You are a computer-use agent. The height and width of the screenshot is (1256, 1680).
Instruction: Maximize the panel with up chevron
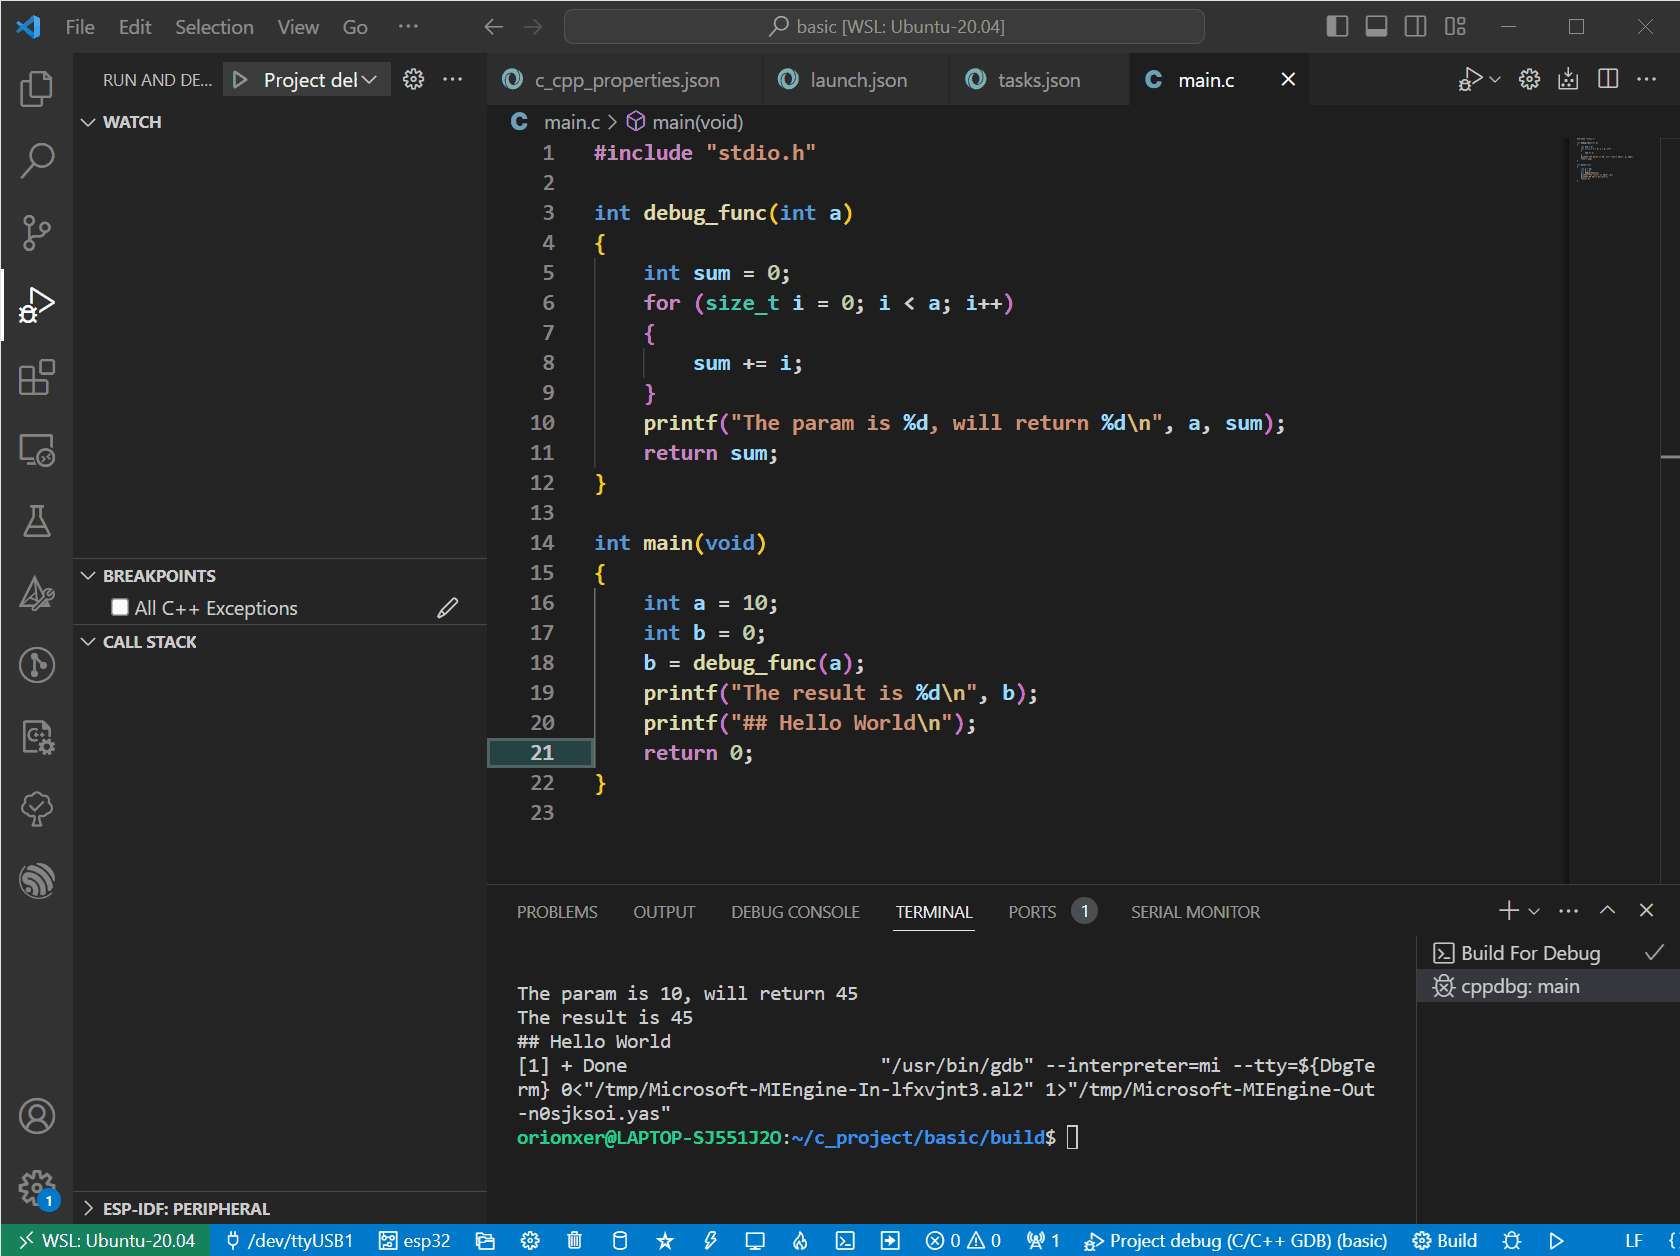click(1607, 910)
